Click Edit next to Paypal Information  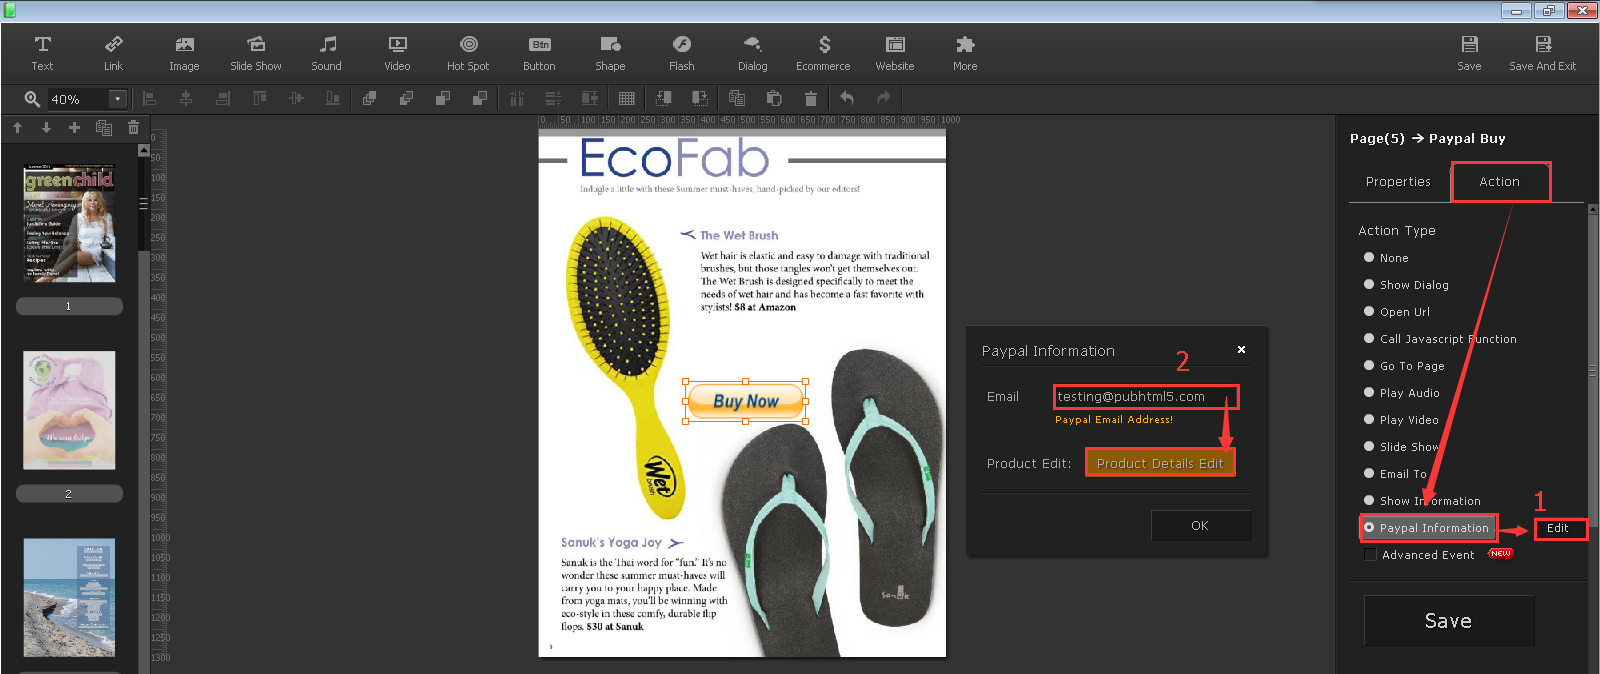tap(1558, 528)
